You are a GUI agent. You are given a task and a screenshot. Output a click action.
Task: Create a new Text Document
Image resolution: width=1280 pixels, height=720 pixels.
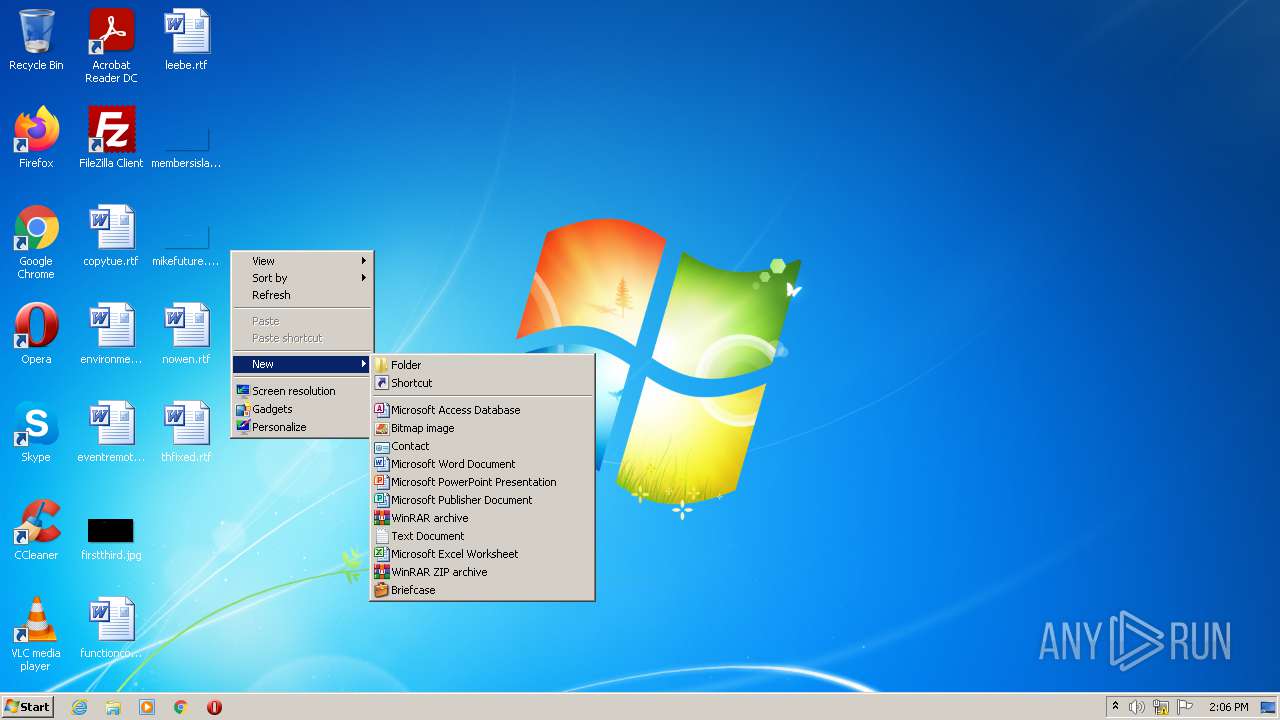482,536
